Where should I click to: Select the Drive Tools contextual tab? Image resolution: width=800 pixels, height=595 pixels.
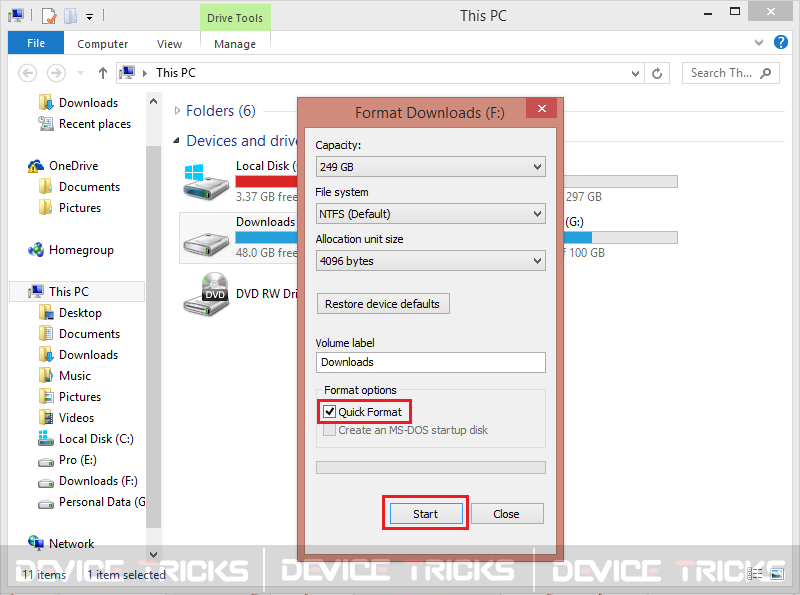click(235, 18)
